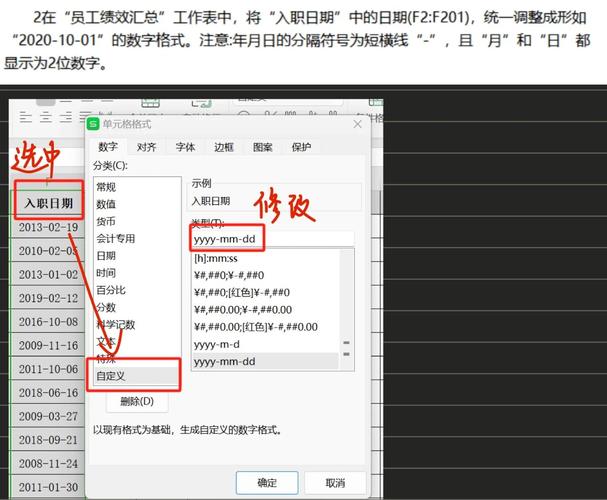Select cell with date 2011-01-30
This screenshot has width=607, height=500.
tap(48, 487)
